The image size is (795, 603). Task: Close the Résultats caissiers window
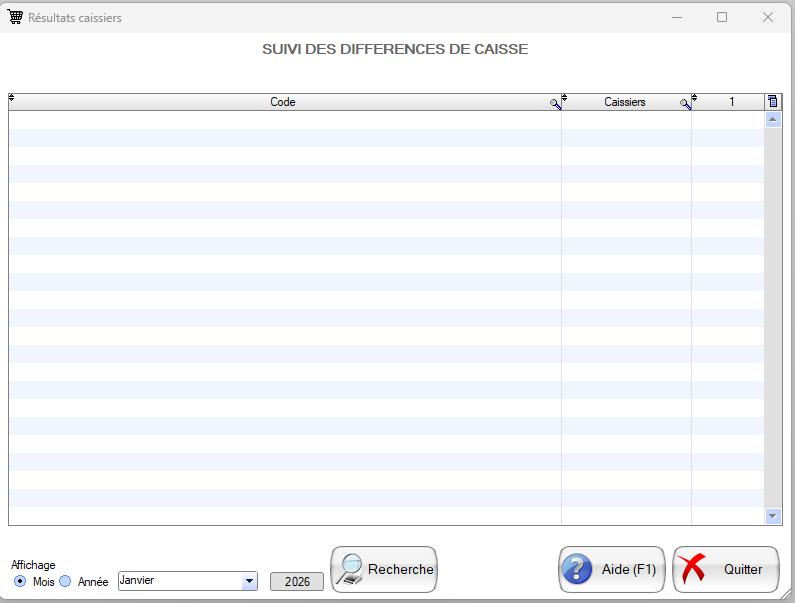[x=768, y=17]
